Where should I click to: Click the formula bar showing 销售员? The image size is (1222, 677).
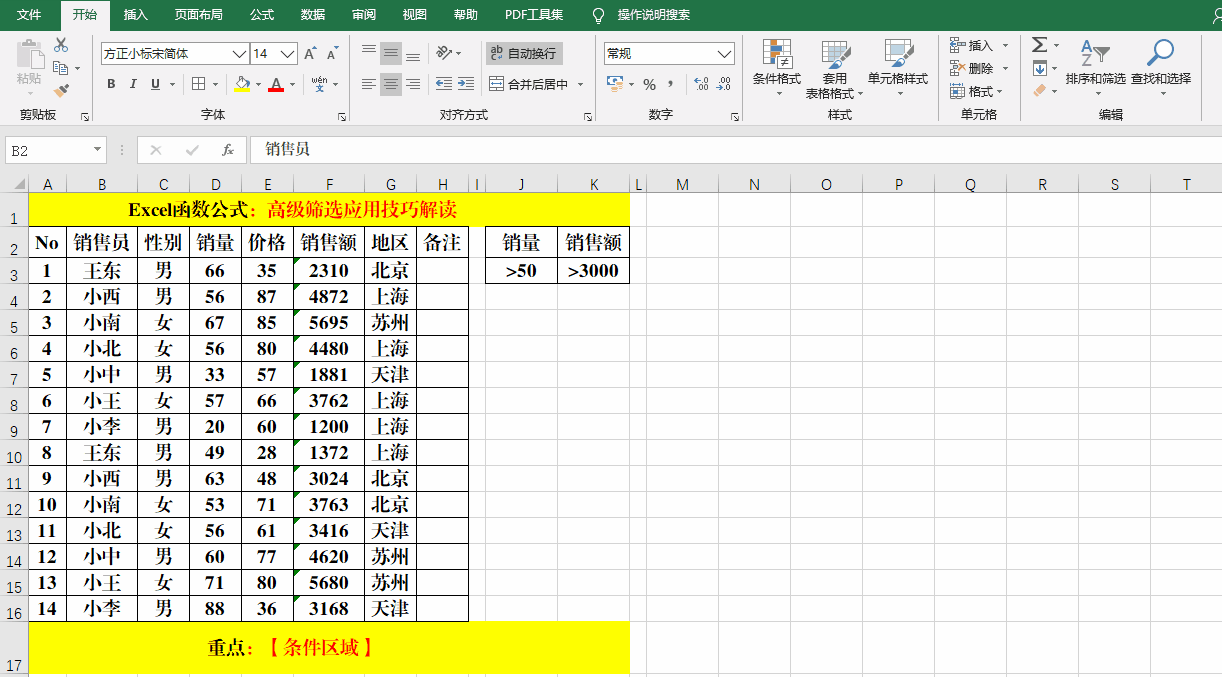point(735,150)
